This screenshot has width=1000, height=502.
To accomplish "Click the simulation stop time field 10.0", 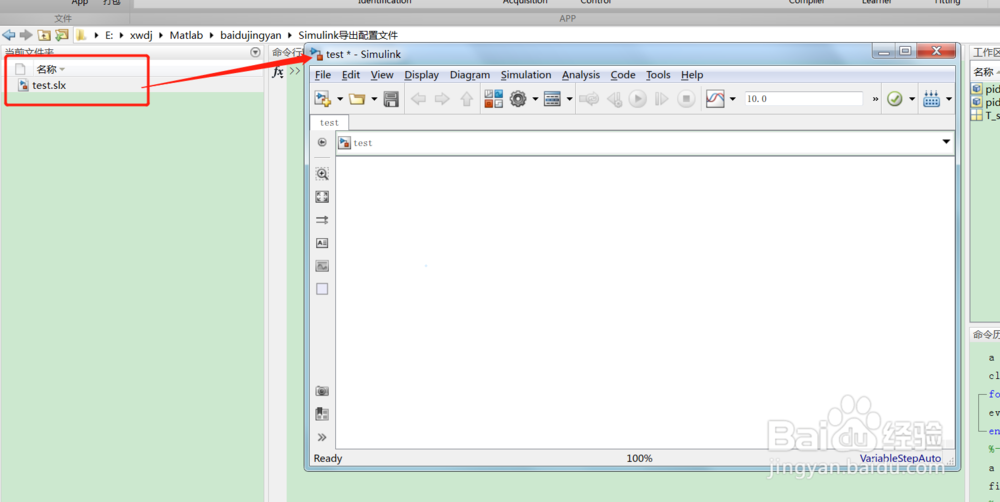I will (x=804, y=99).
